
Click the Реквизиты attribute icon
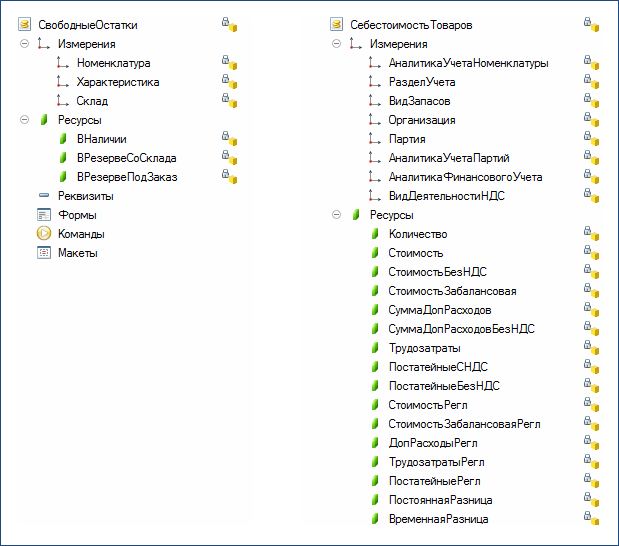click(x=44, y=196)
